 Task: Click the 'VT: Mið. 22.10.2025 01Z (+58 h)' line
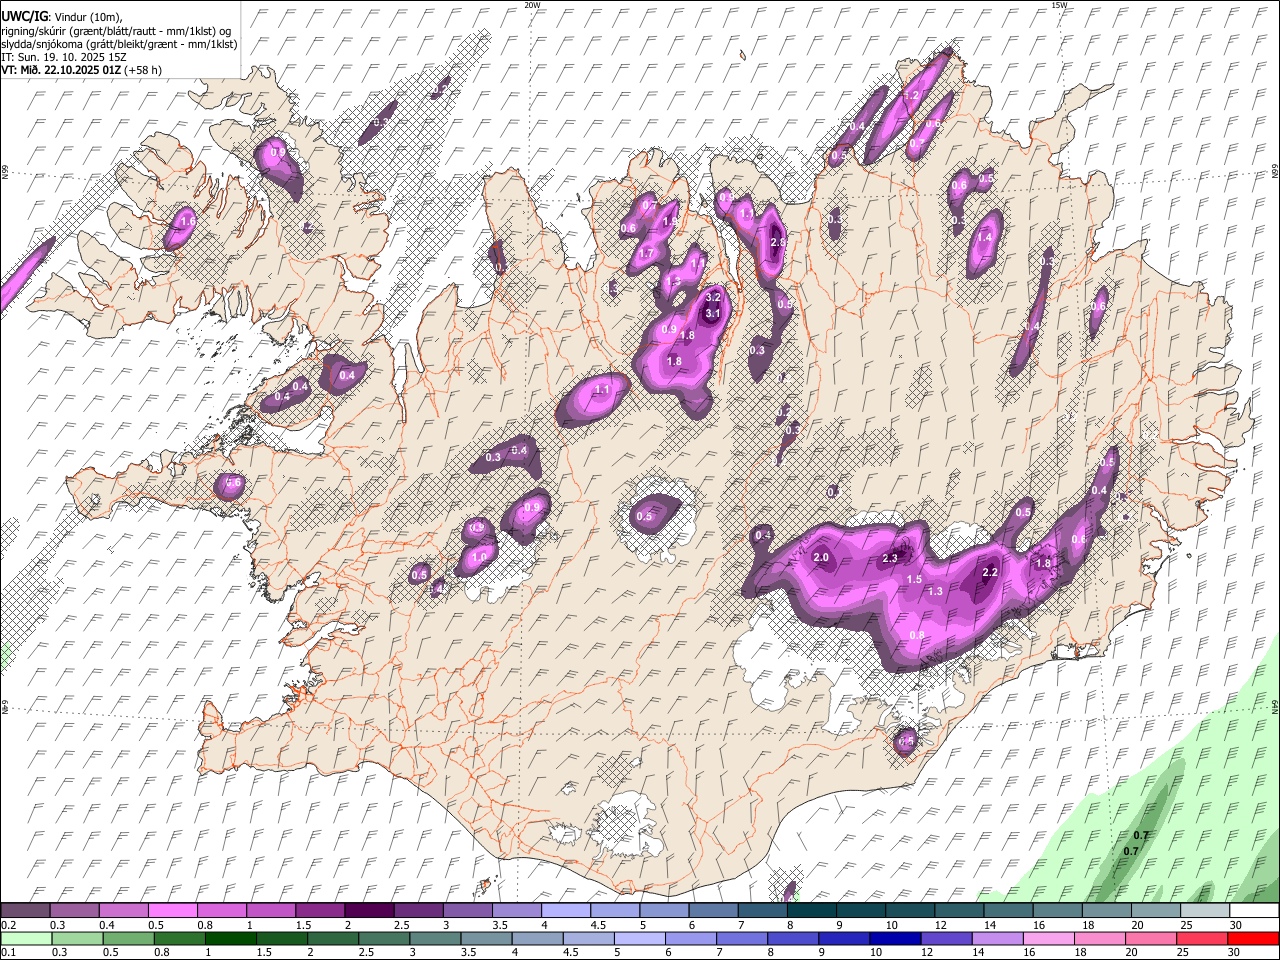click(x=81, y=70)
